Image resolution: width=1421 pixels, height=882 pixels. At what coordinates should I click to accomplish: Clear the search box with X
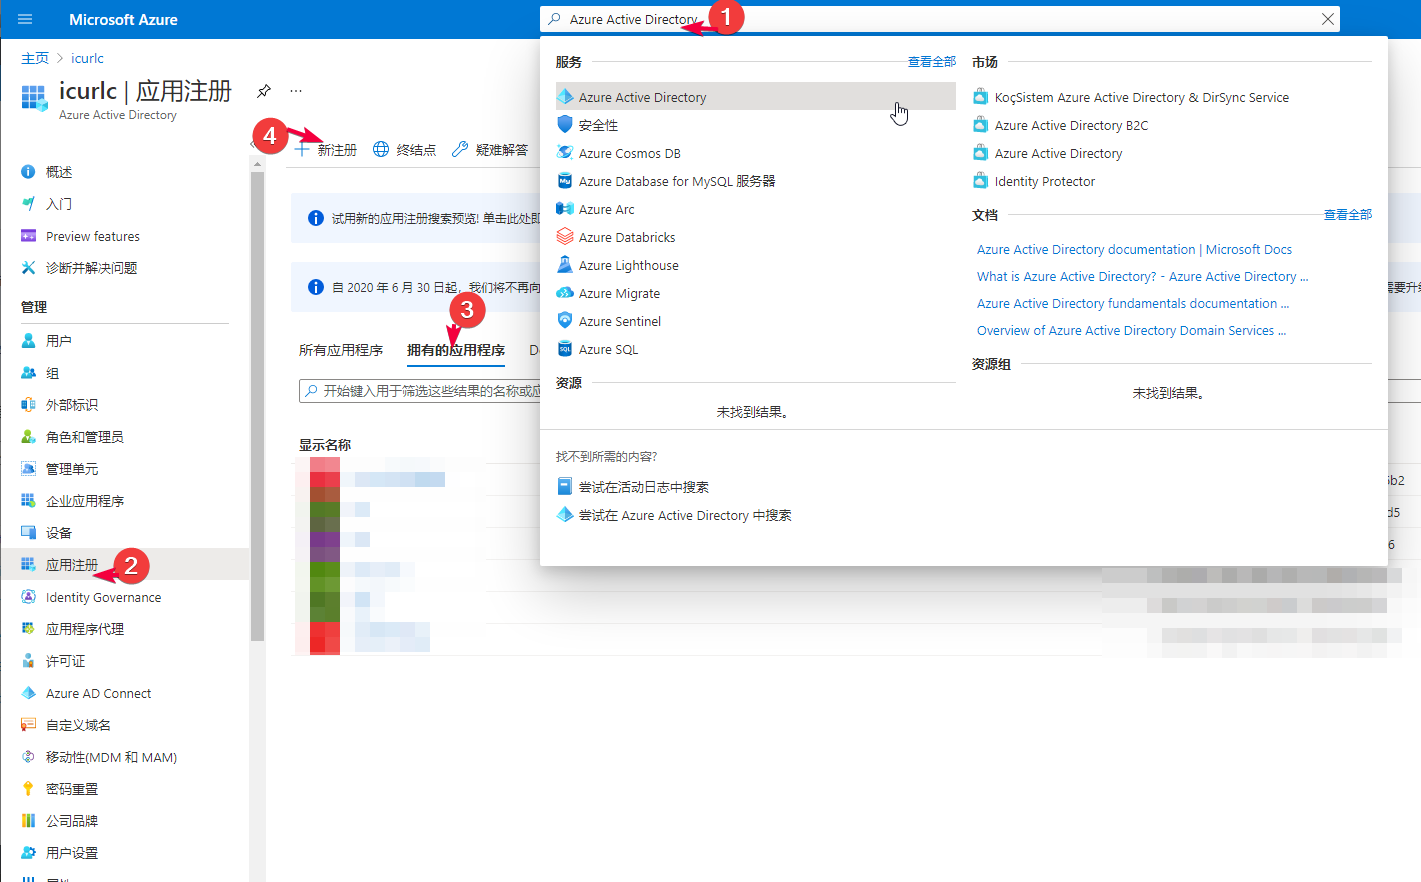pyautogui.click(x=1327, y=19)
